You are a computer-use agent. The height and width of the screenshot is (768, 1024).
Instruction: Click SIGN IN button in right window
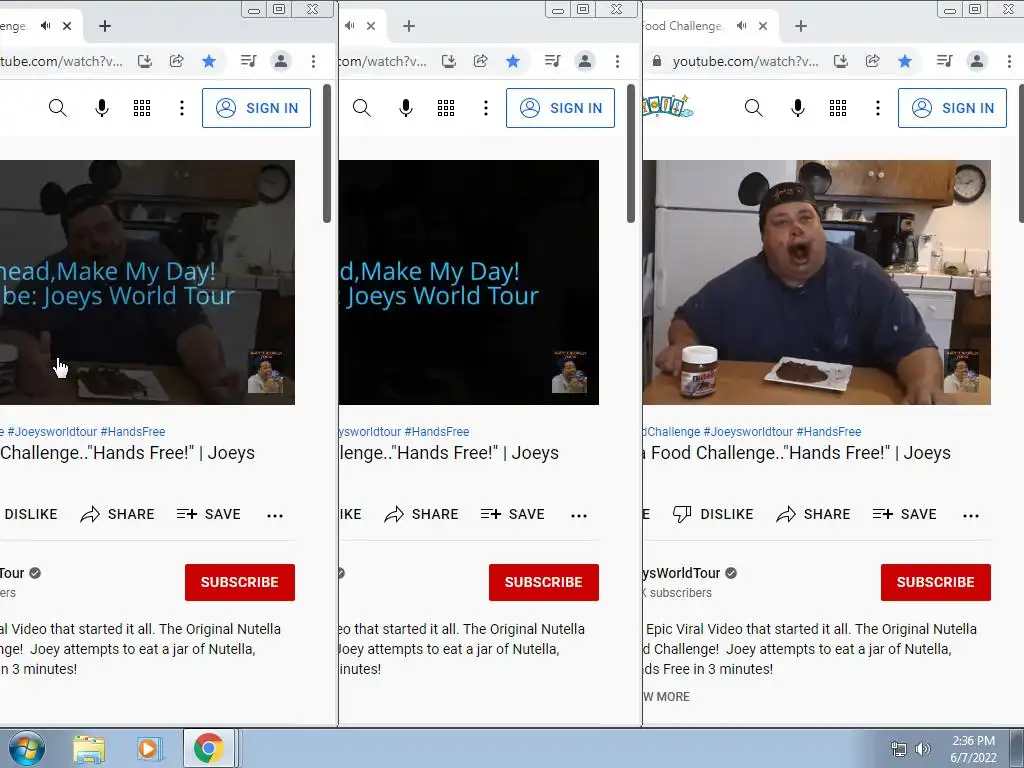pos(952,108)
